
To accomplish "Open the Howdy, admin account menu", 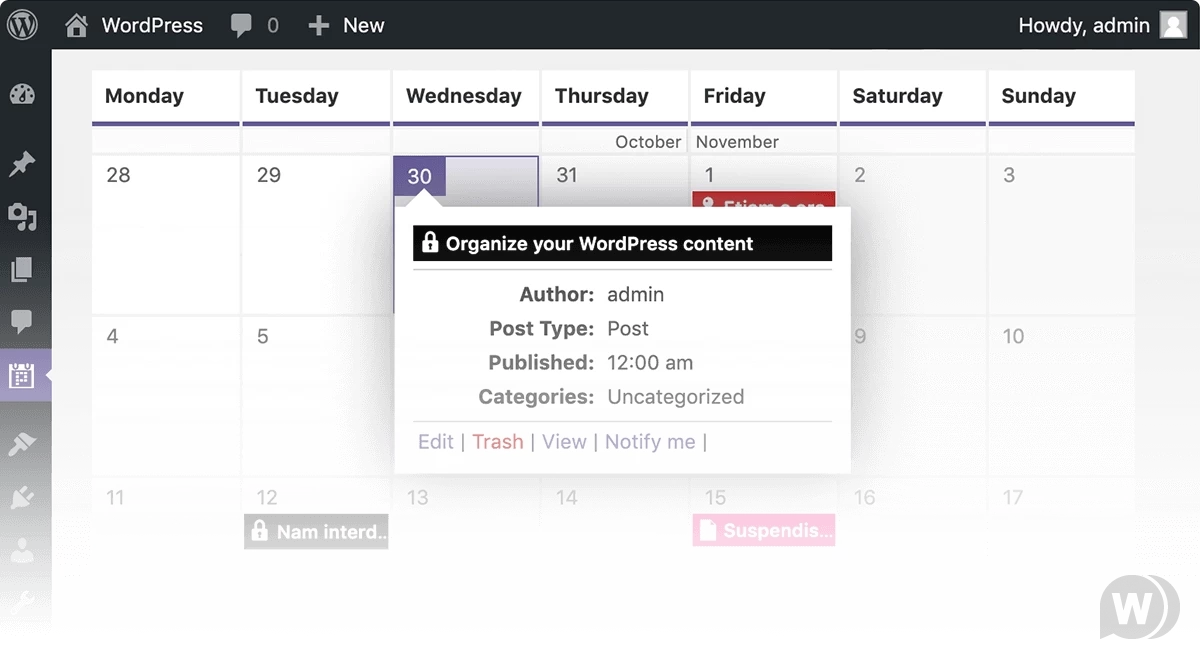I will coord(1102,25).
